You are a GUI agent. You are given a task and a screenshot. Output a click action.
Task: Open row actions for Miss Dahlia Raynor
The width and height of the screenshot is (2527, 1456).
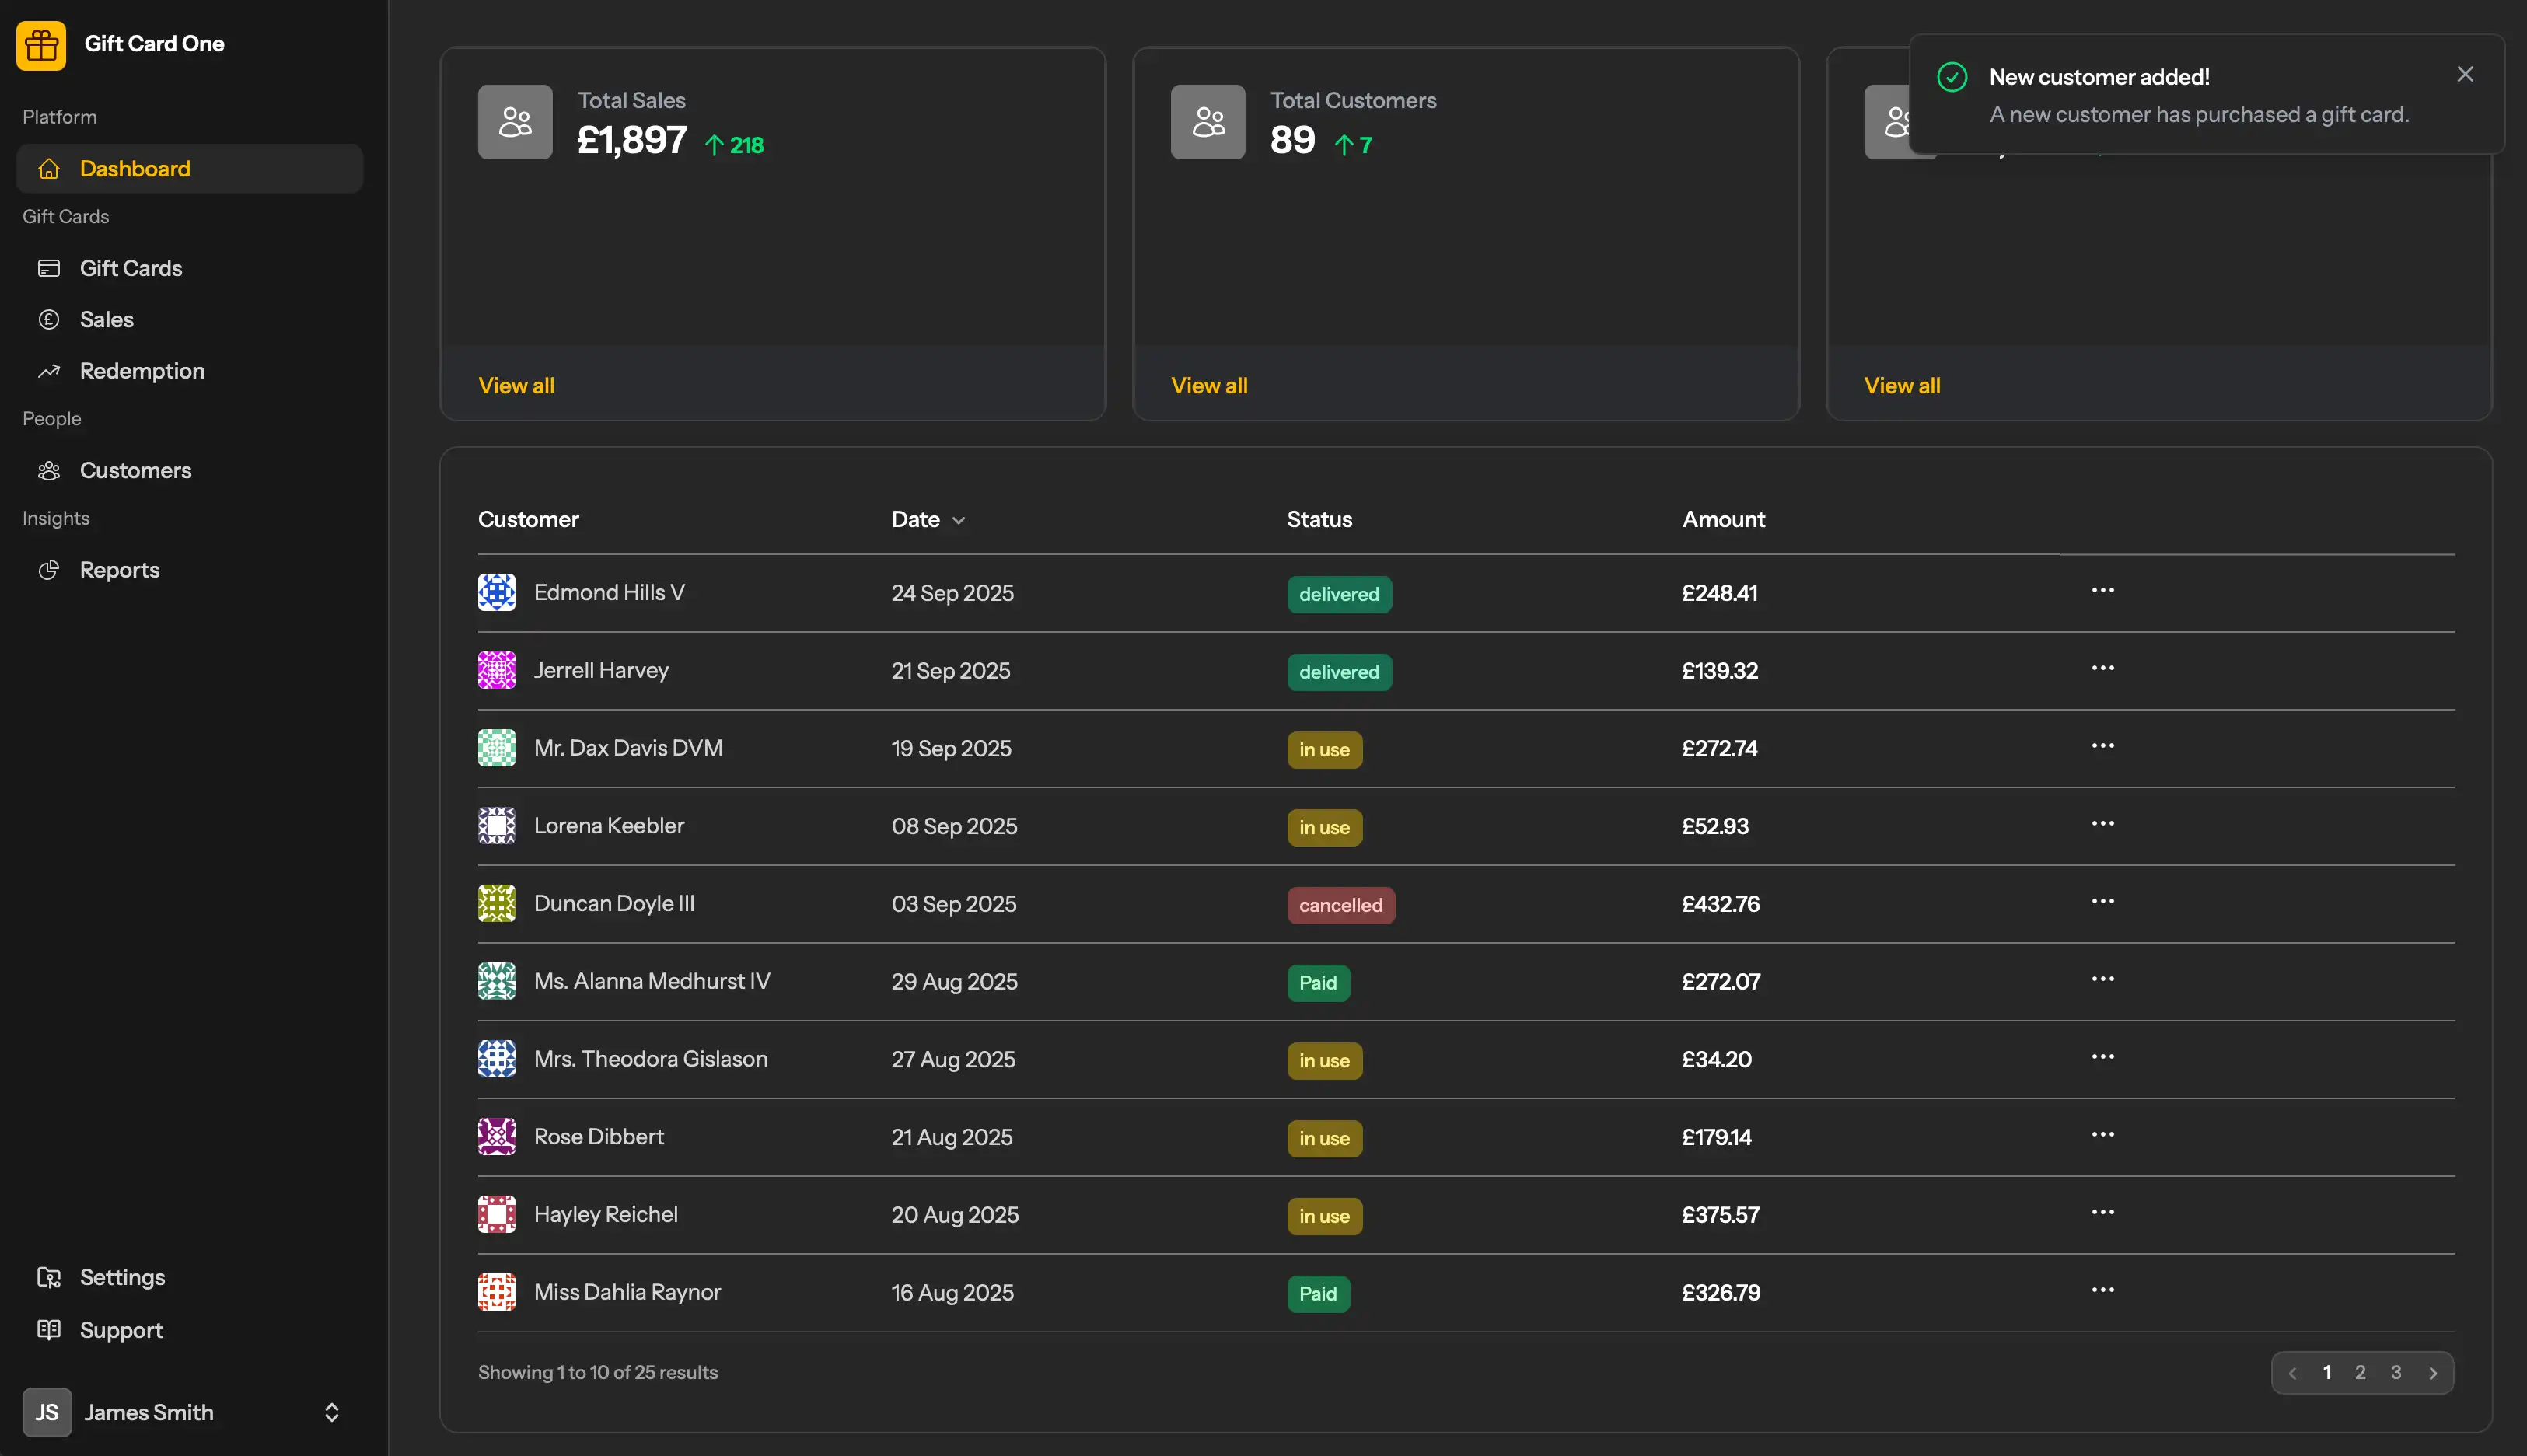point(2102,1290)
